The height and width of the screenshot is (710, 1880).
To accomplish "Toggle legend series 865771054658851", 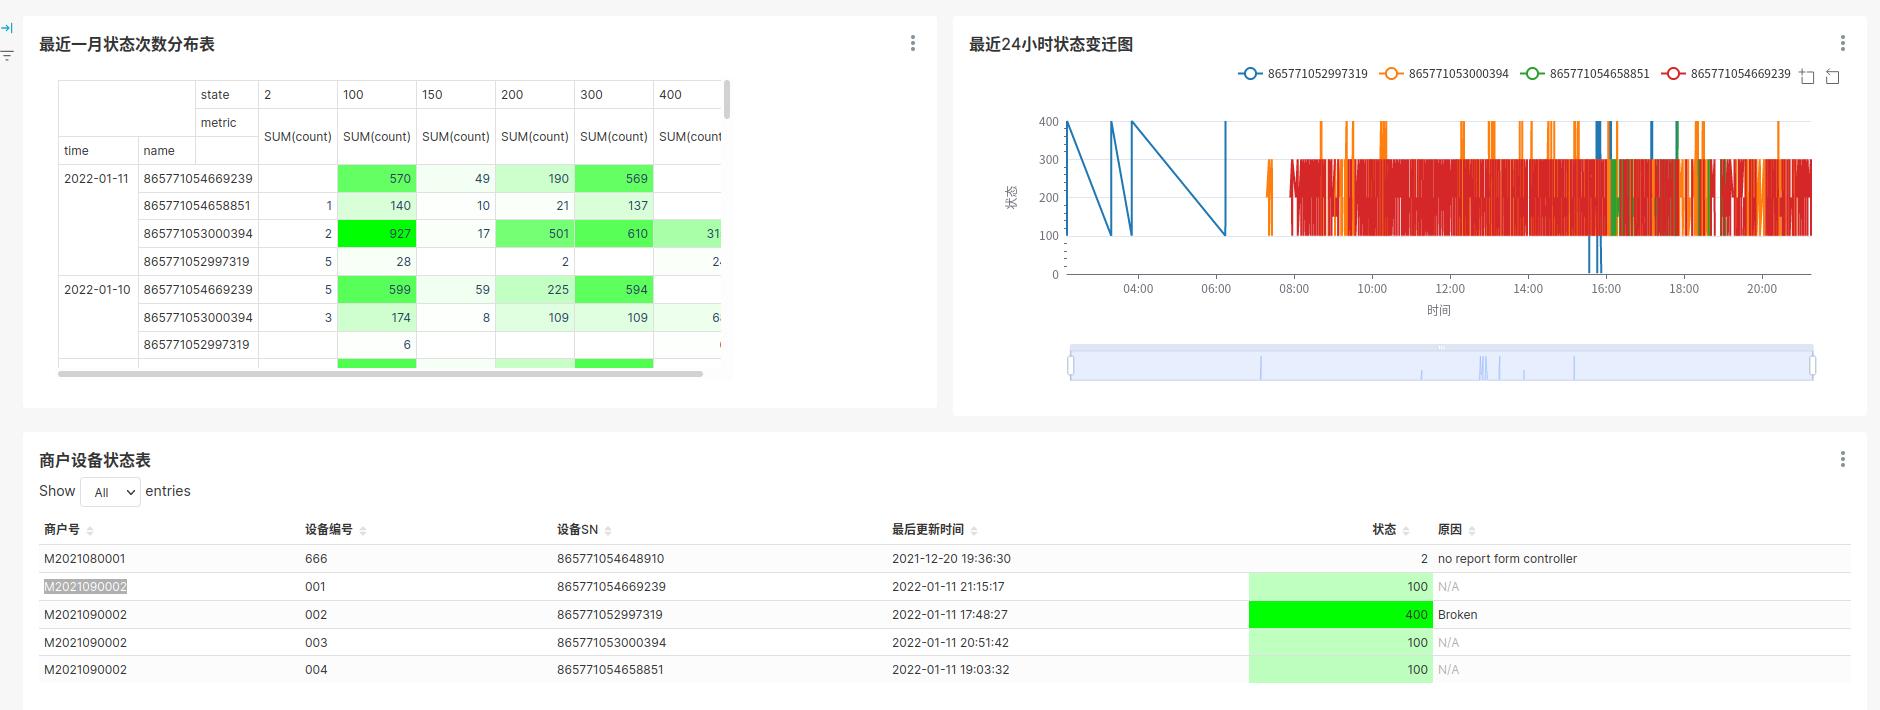I will click(1585, 74).
